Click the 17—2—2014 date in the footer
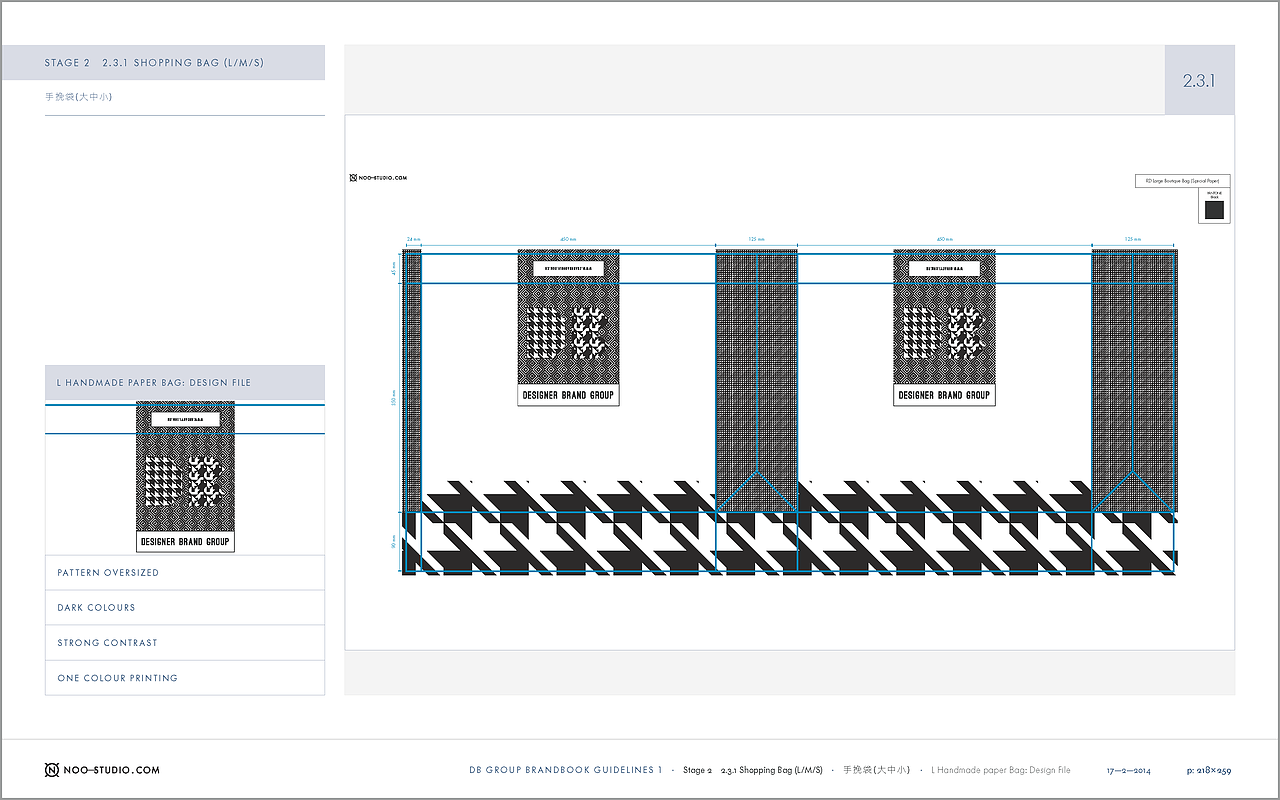This screenshot has width=1280, height=800. tap(1129, 771)
